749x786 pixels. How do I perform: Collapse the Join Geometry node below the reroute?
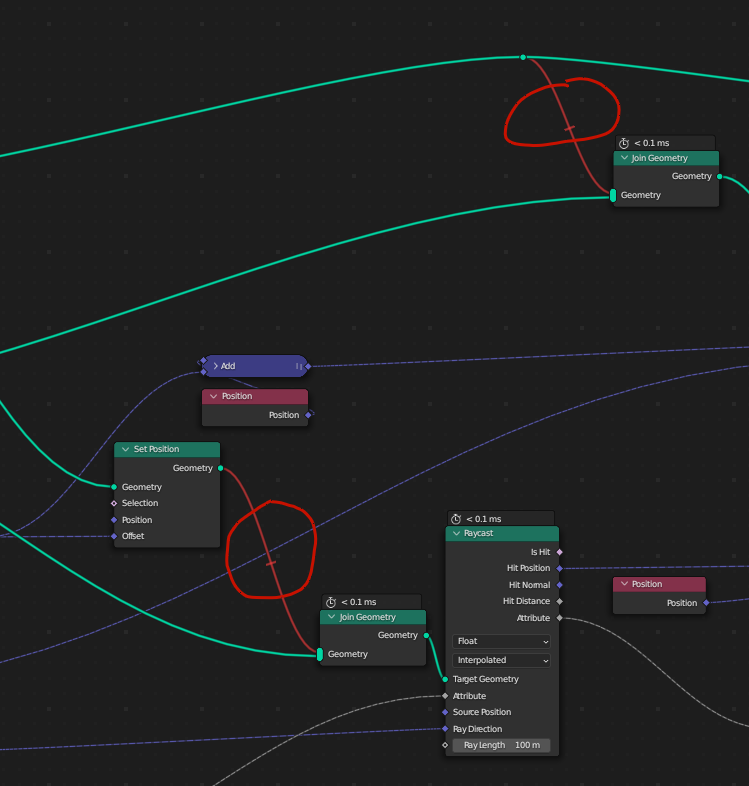tap(624, 158)
